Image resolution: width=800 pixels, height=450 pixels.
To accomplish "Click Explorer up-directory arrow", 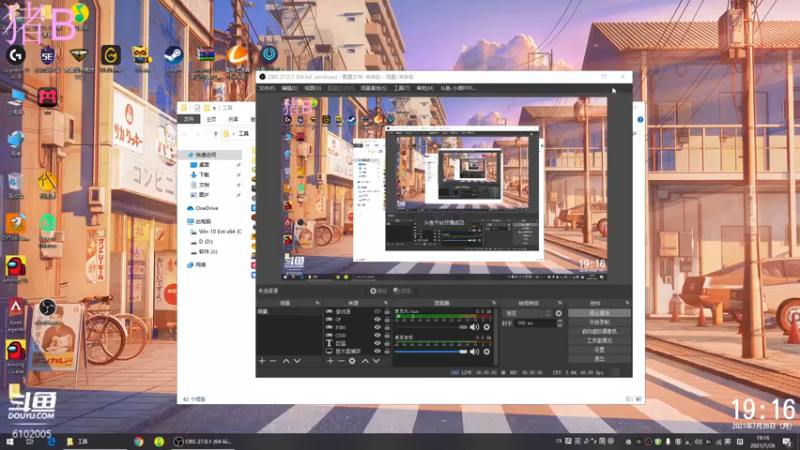I will (x=216, y=134).
